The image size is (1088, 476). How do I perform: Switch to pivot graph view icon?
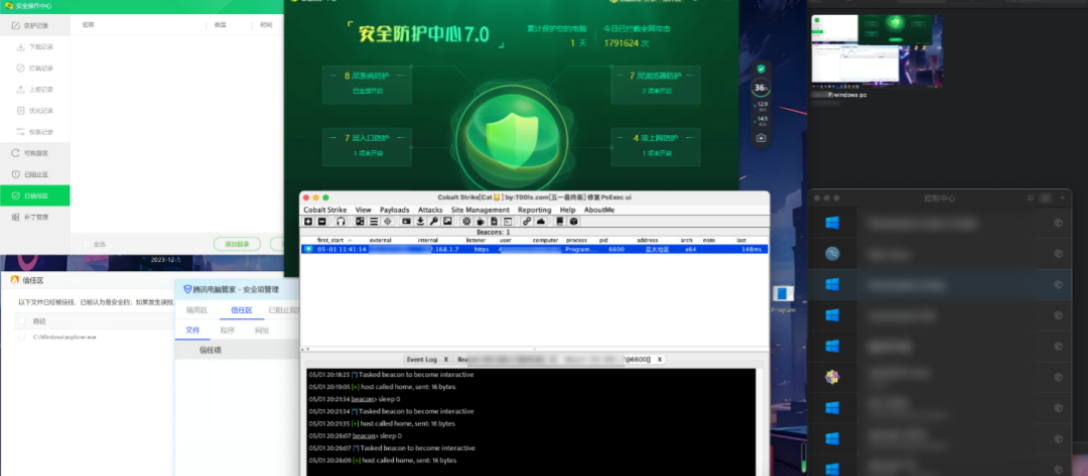[x=360, y=221]
